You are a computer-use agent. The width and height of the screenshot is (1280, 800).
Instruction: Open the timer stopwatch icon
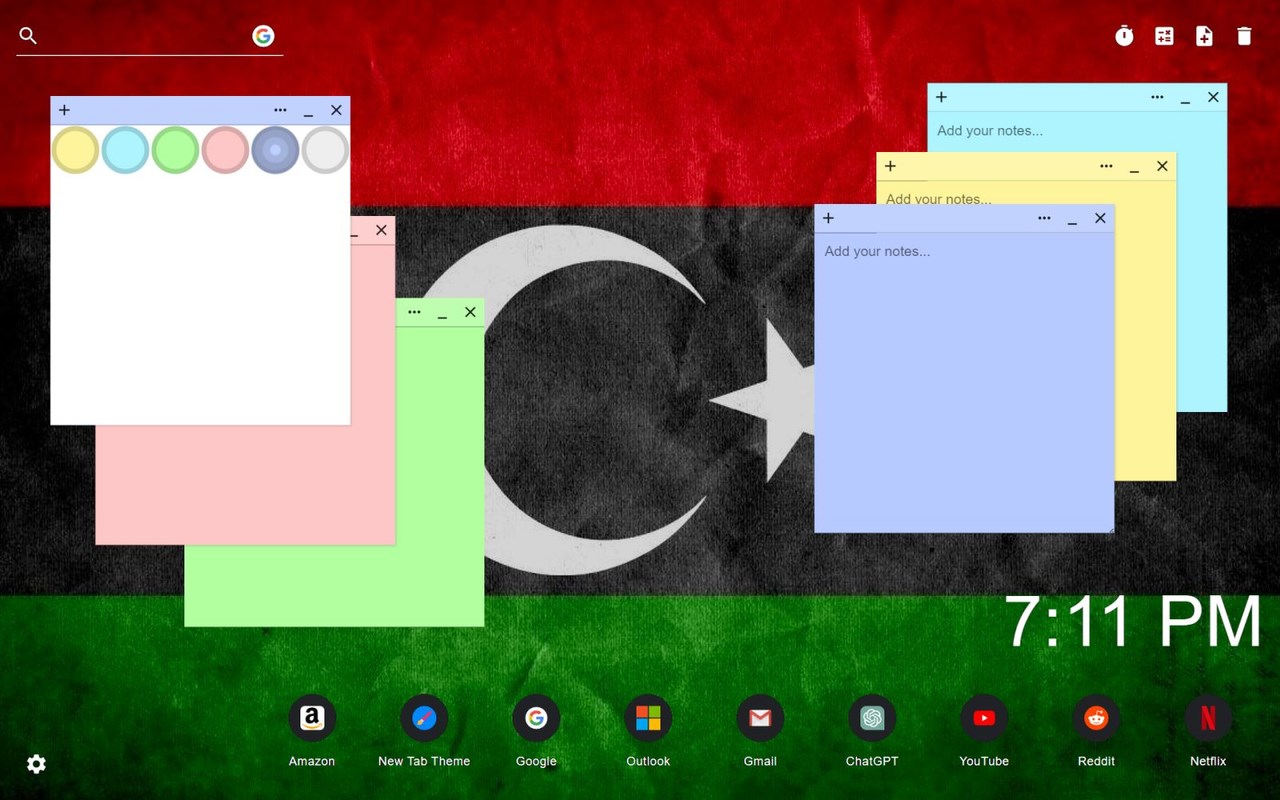[x=1124, y=36]
